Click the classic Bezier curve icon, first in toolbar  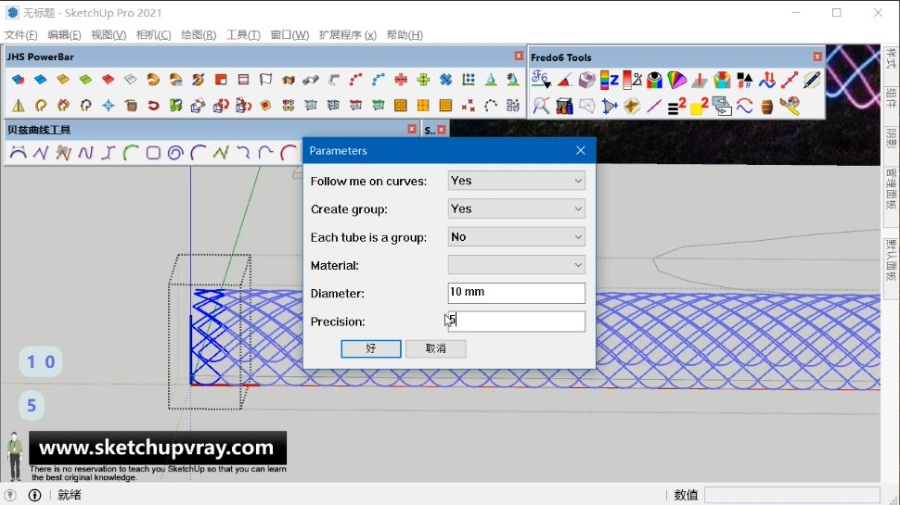[18, 153]
